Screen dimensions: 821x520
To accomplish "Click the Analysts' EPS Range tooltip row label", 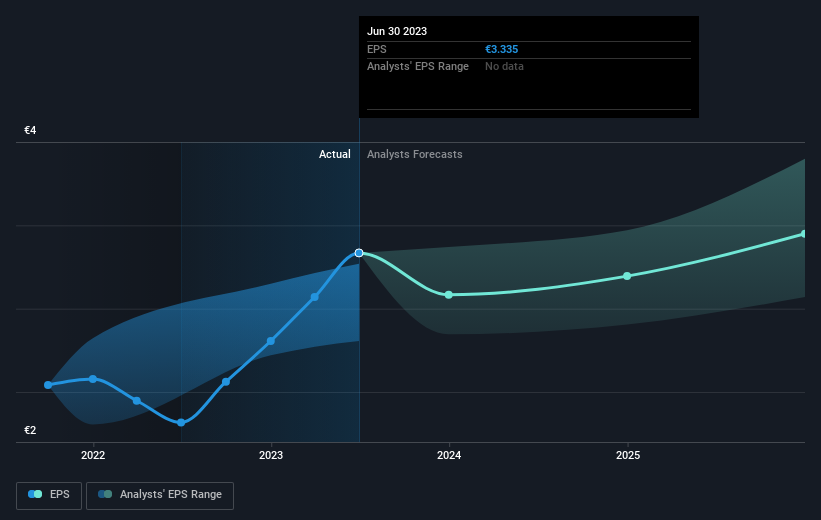I will (x=418, y=66).
